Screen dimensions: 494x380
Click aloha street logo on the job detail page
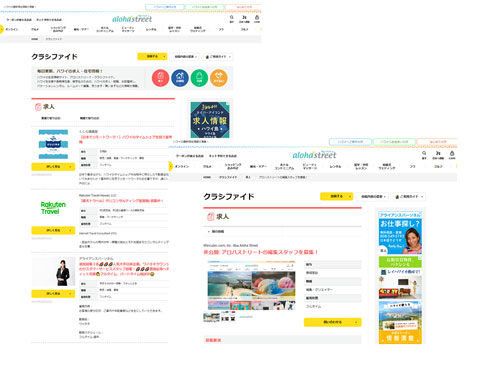point(314,155)
